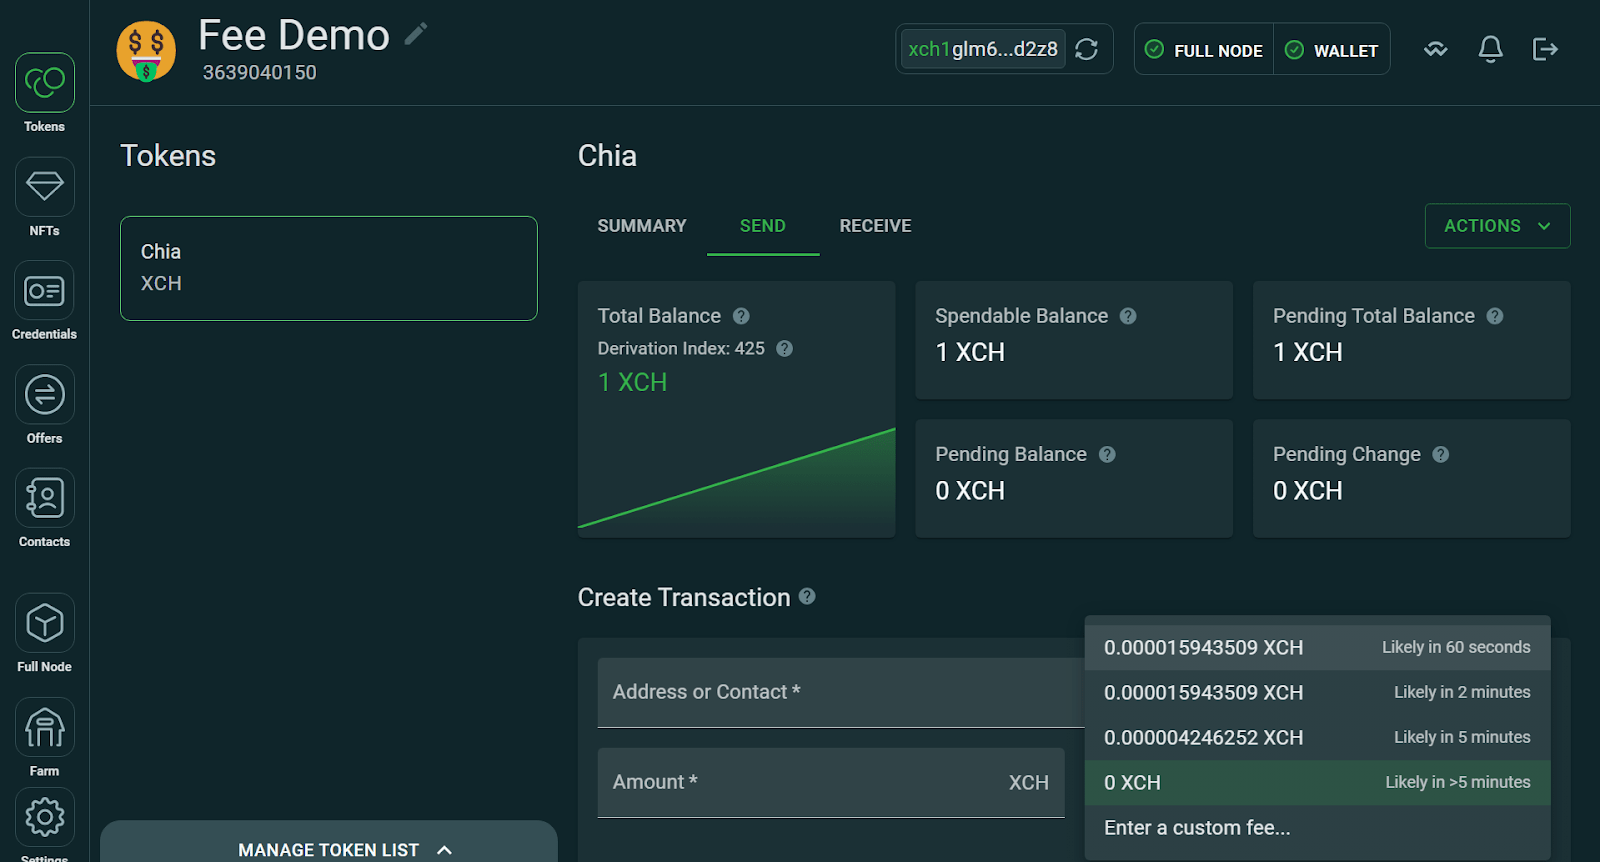This screenshot has width=1600, height=862.
Task: Open the Contacts sidebar icon
Action: point(44,498)
